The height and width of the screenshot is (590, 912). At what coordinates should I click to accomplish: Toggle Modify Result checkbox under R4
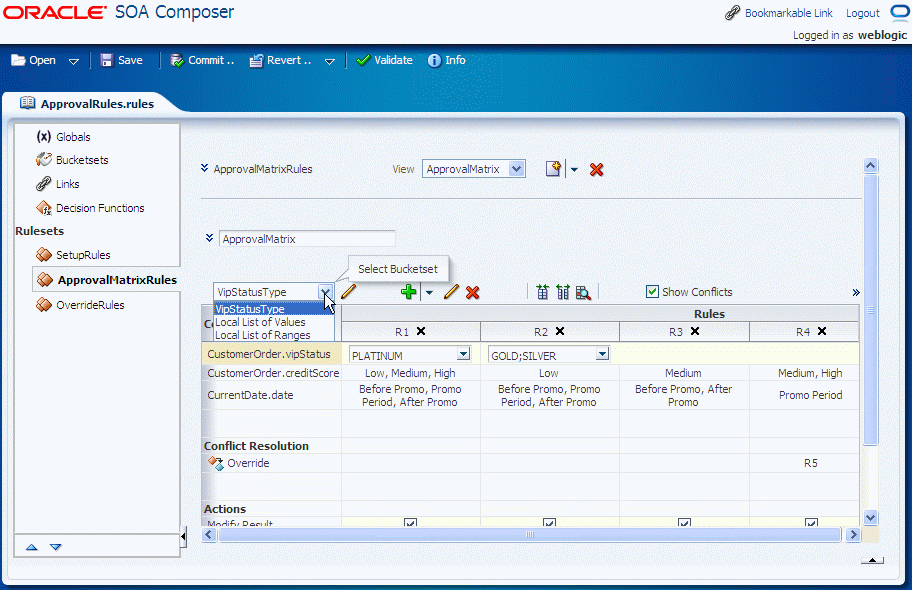(811, 523)
